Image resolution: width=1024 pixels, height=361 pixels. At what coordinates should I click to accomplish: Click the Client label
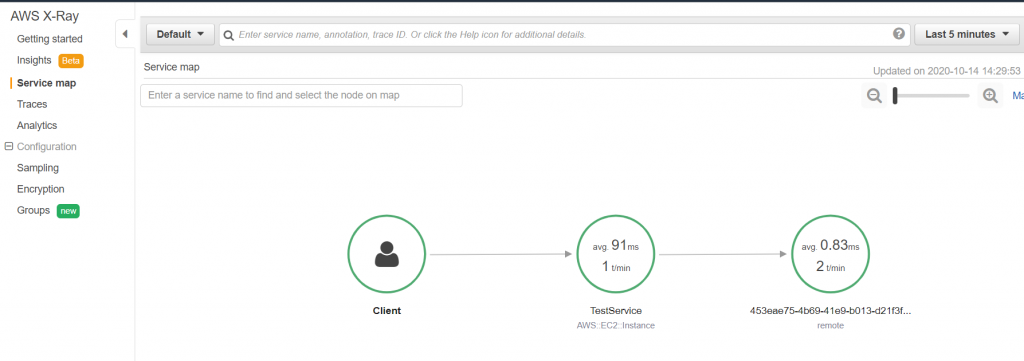coord(387,311)
